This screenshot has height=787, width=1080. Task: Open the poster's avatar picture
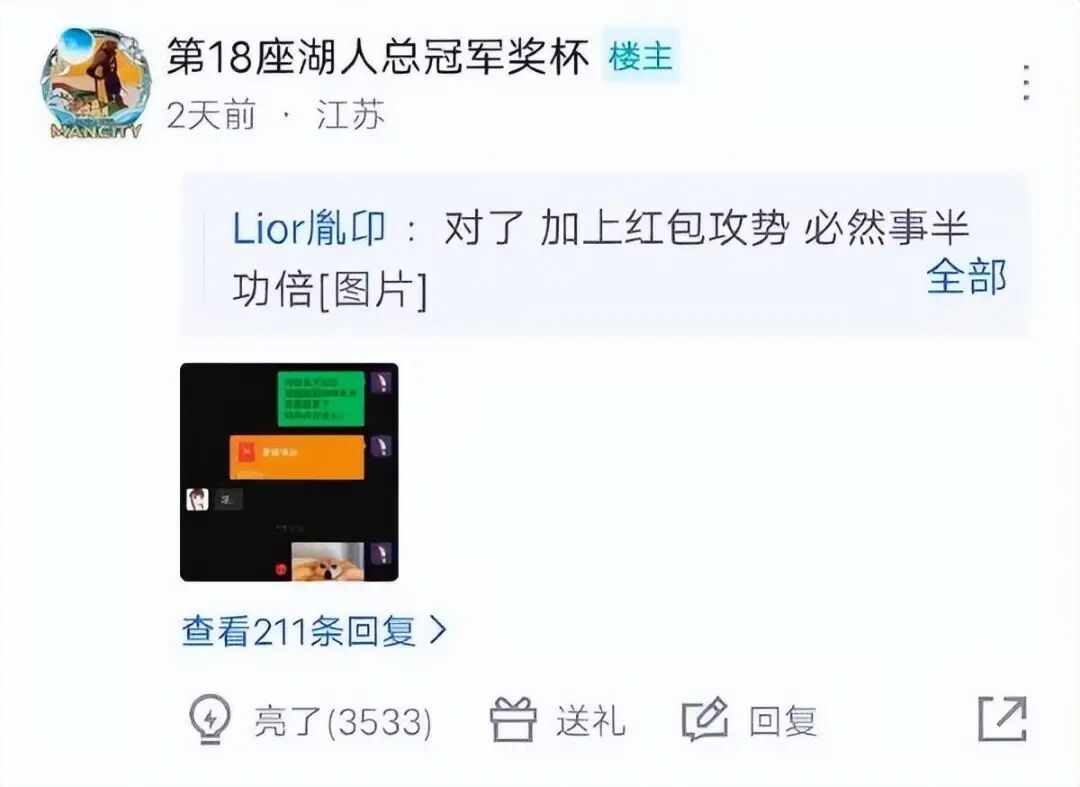(96, 83)
